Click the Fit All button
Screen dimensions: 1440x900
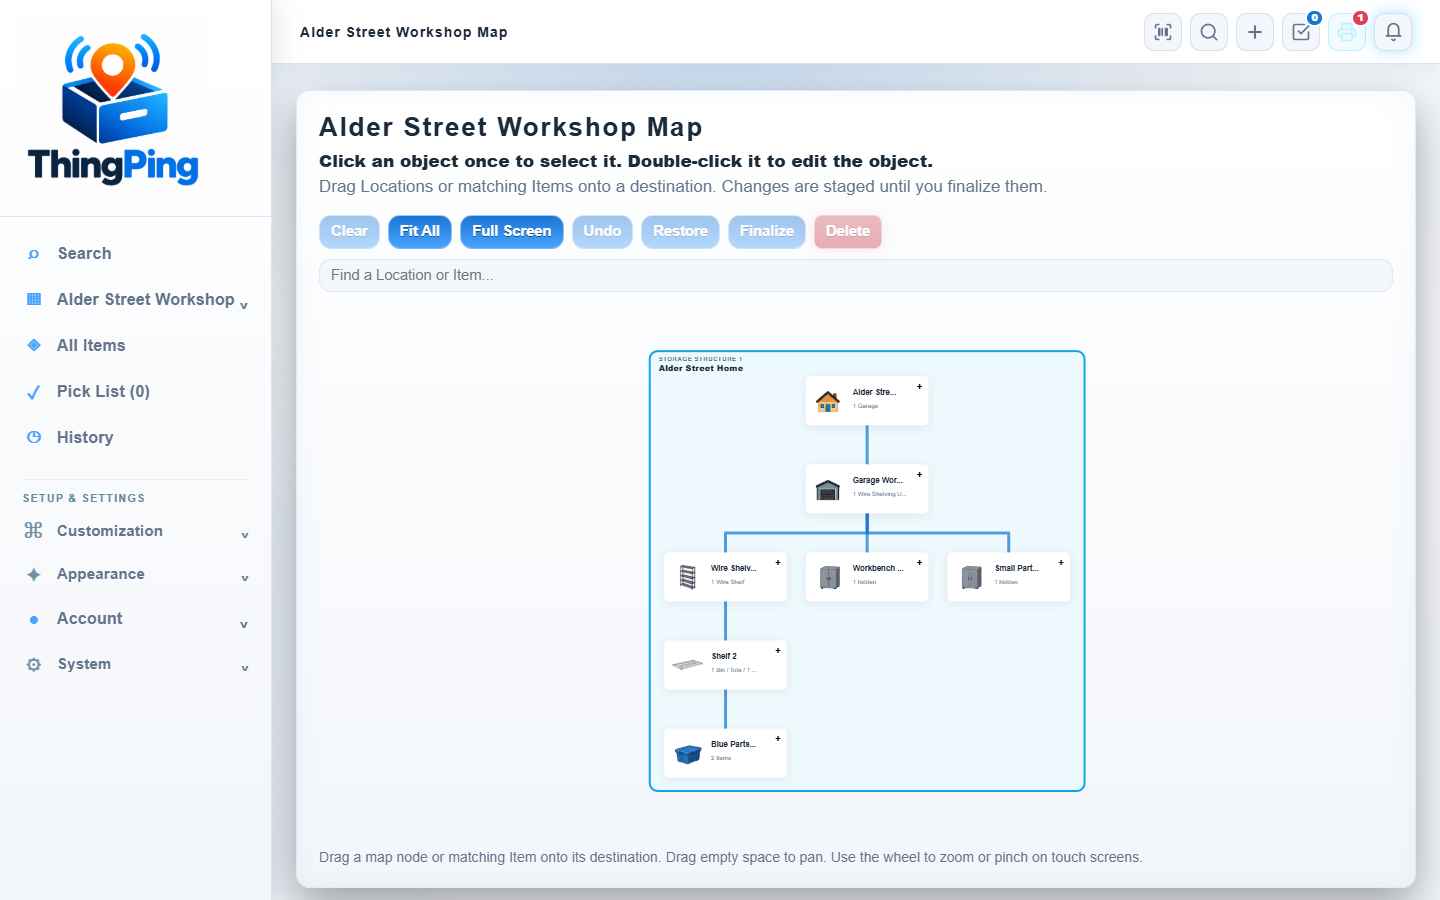point(420,231)
